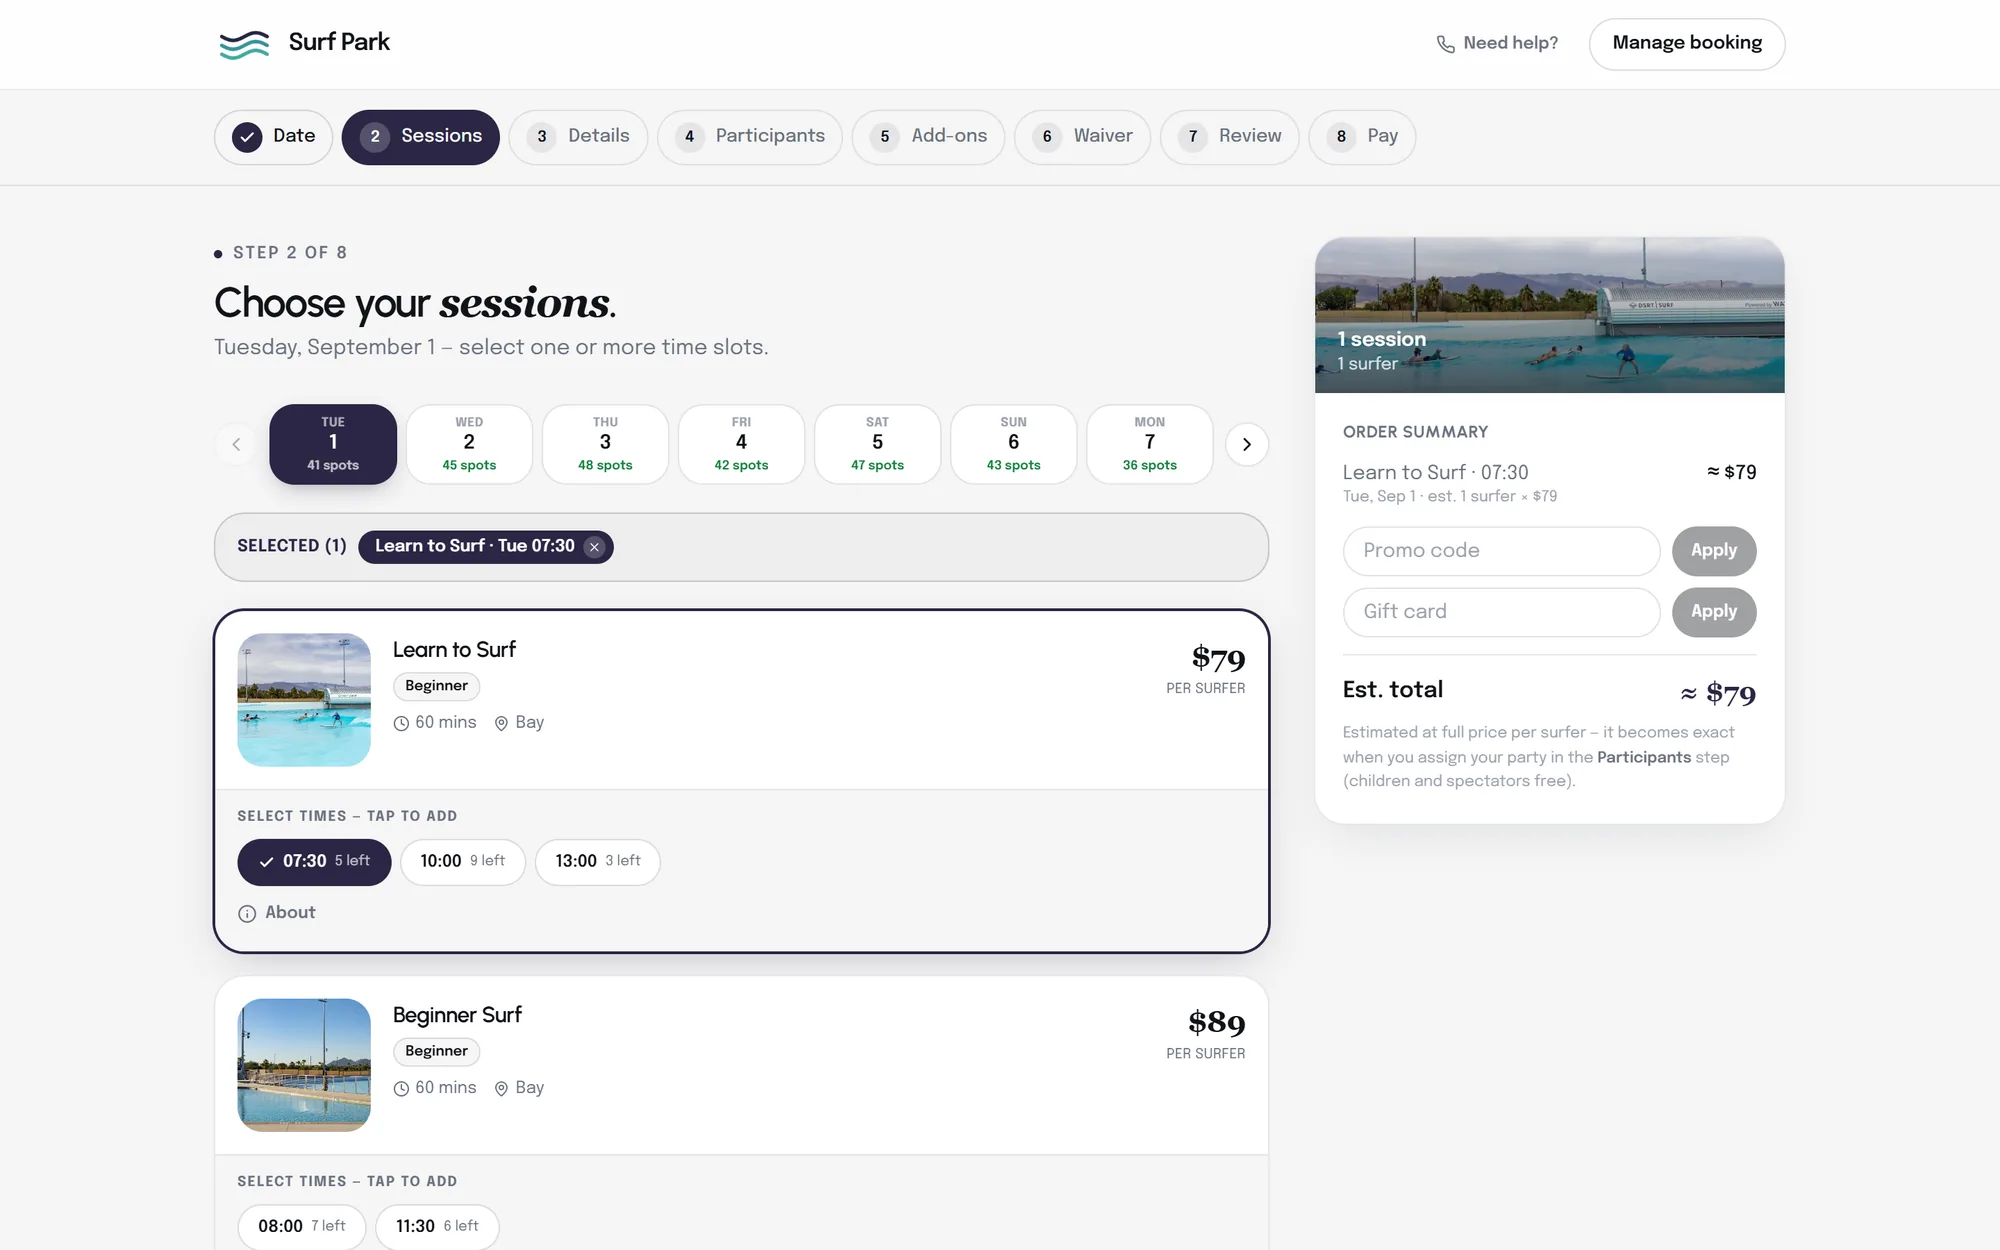
Task: Click the Beginner Surf title
Action: tap(457, 1015)
